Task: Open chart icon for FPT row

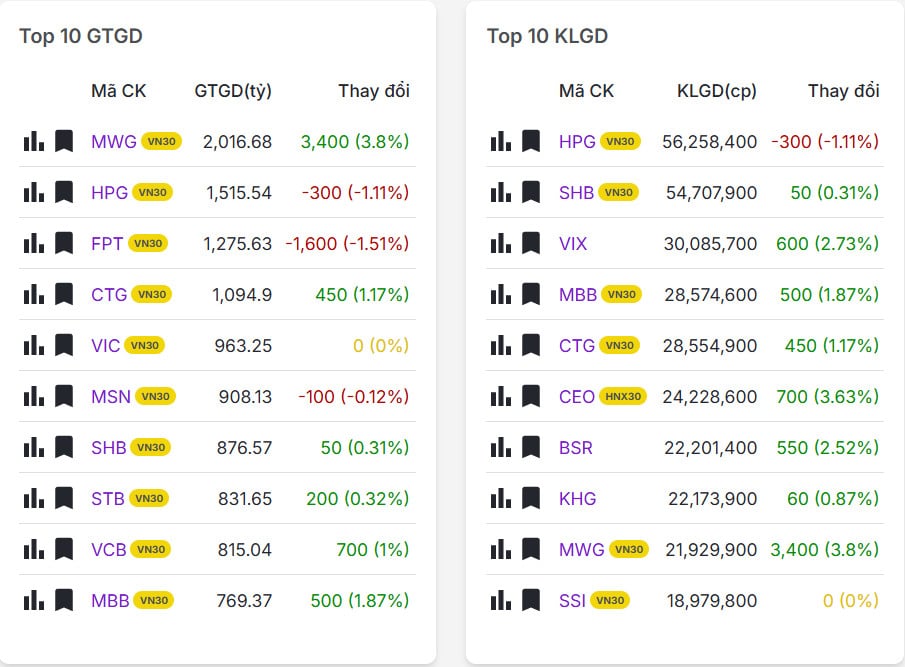Action: (x=34, y=243)
